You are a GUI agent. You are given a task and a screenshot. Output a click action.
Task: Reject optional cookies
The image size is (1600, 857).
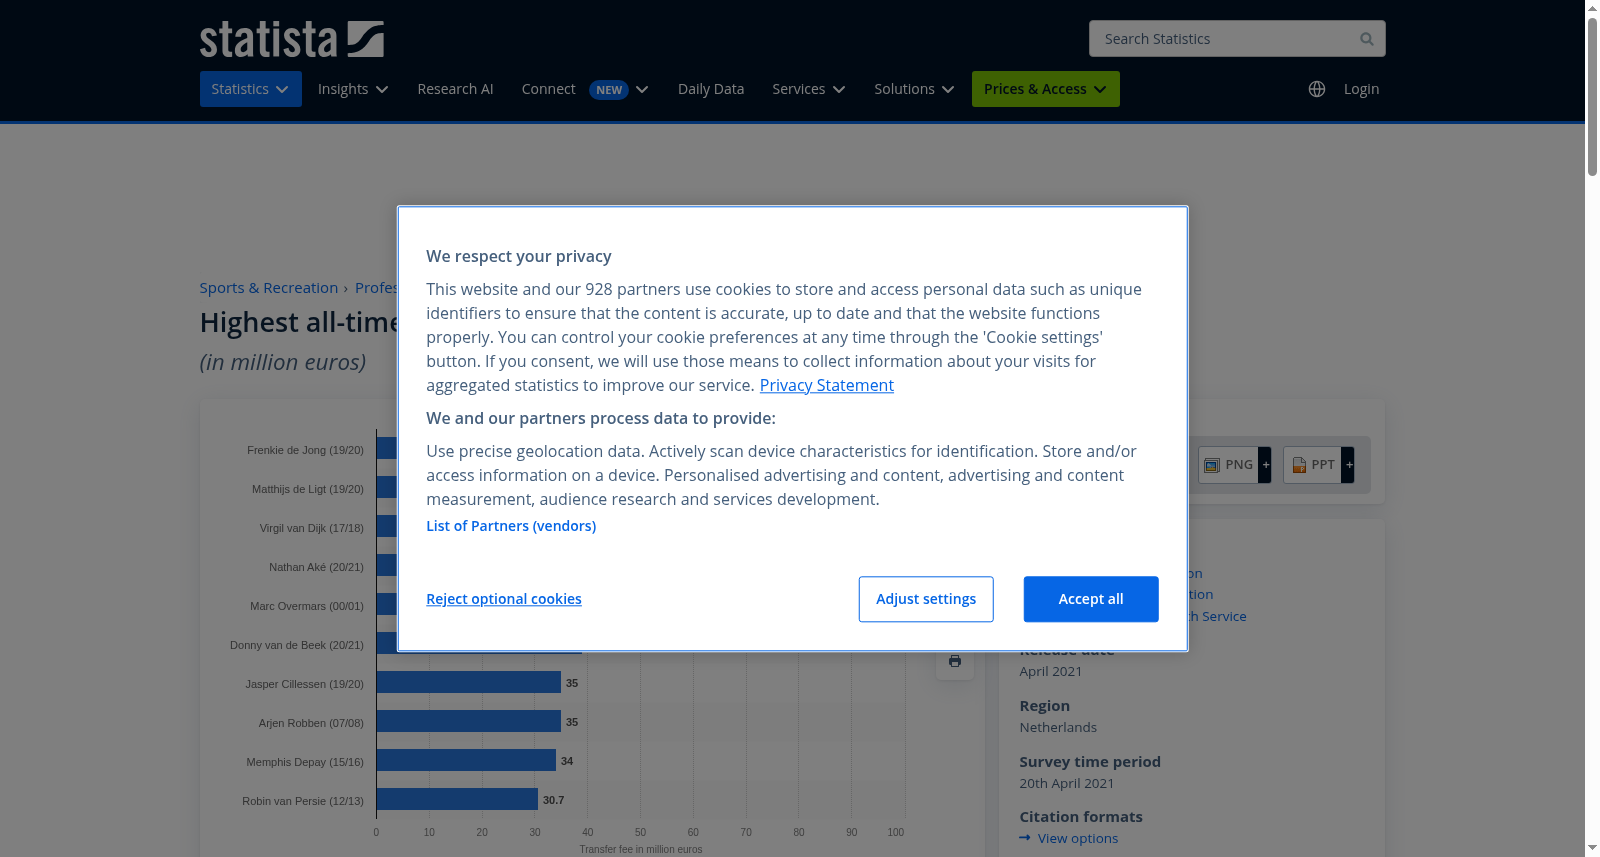click(504, 599)
